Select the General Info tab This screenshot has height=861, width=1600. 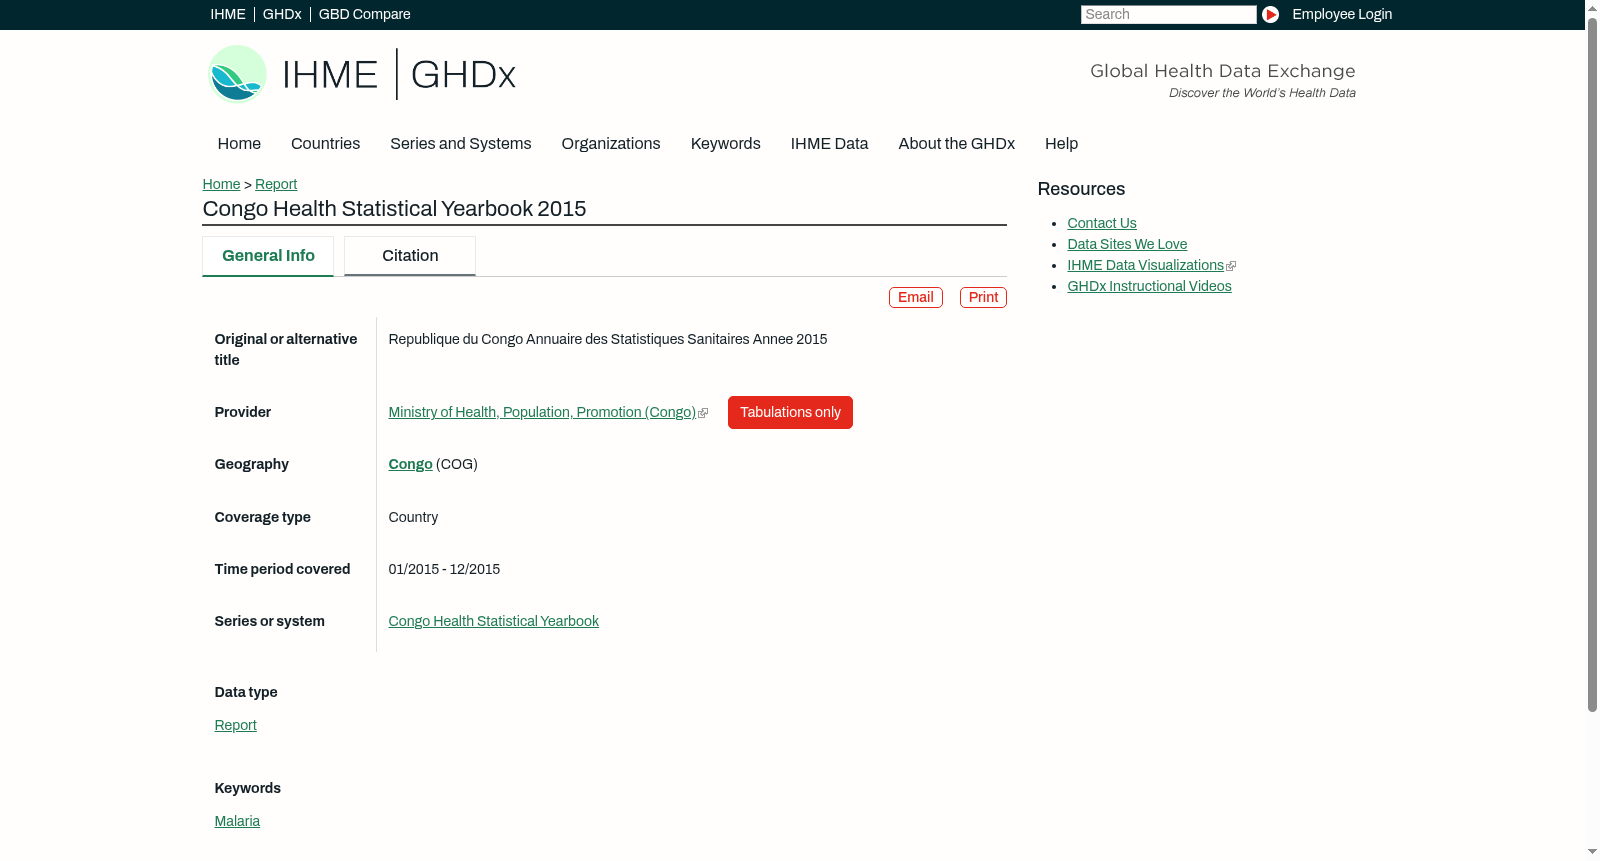268,256
